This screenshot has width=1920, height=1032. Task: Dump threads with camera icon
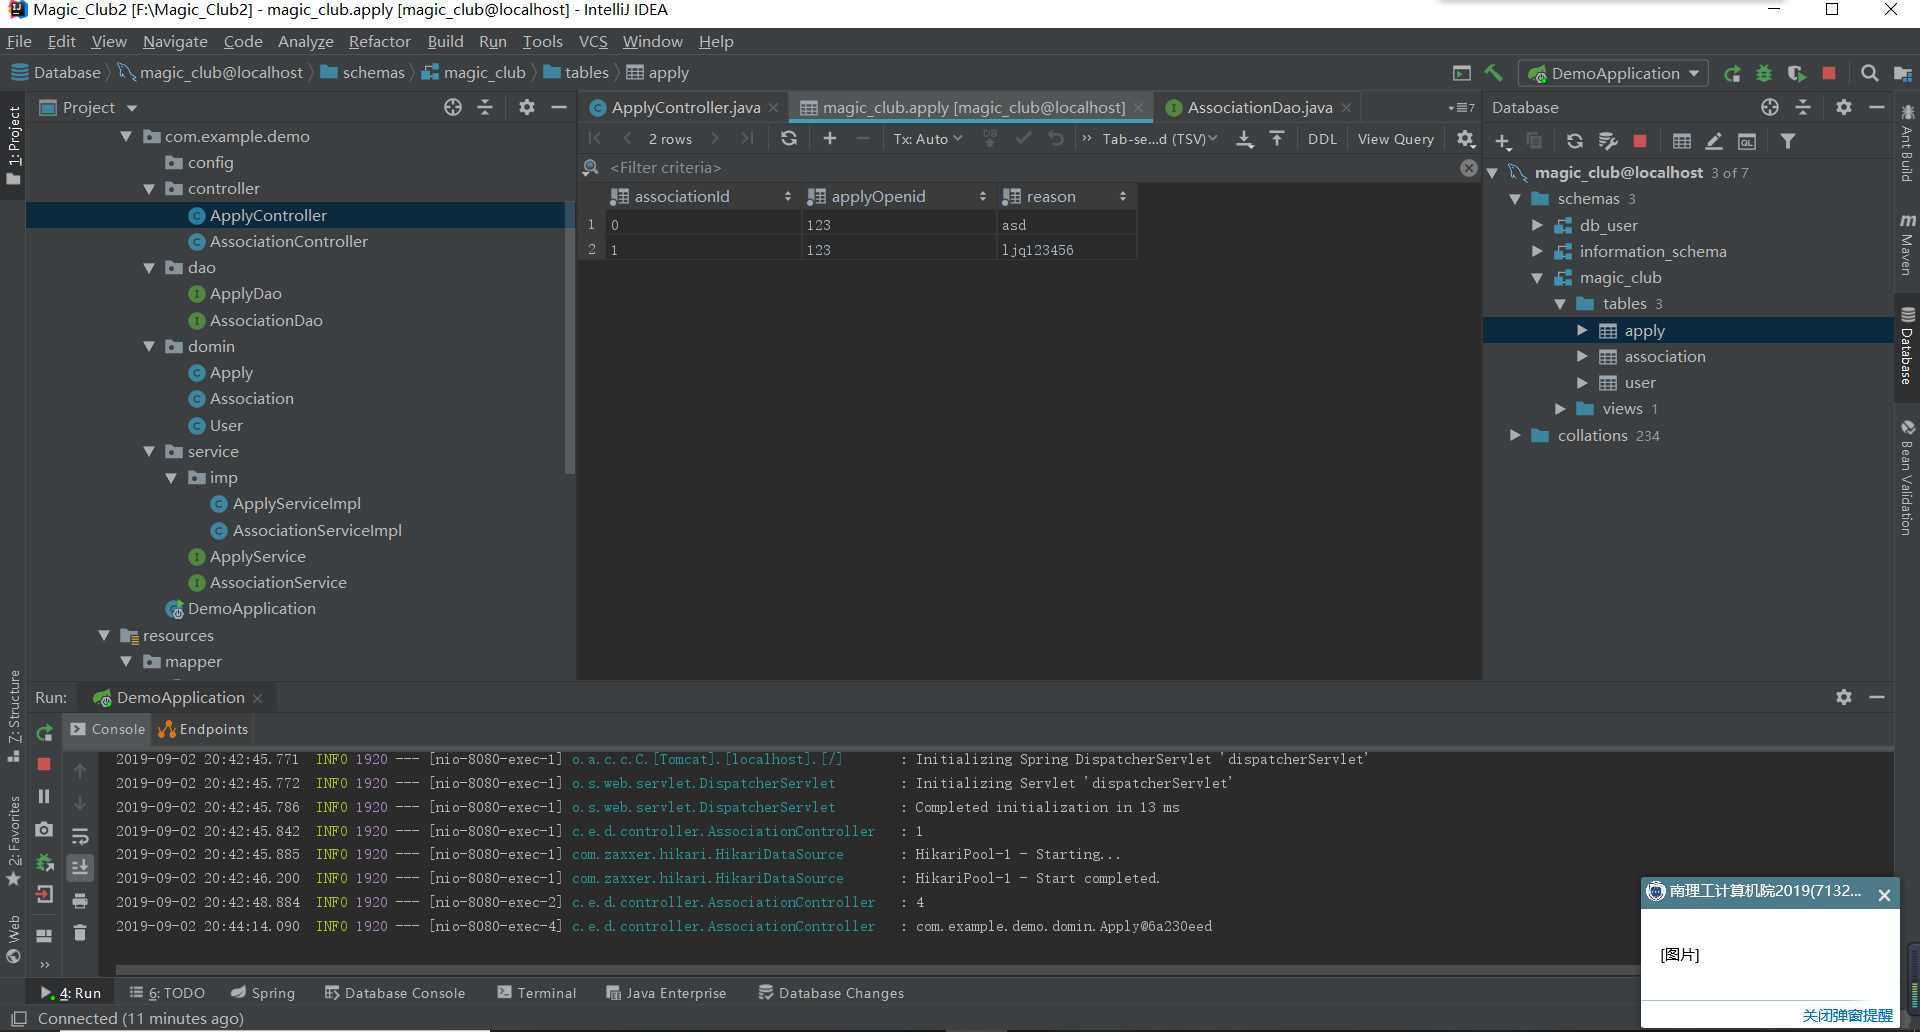[x=44, y=829]
